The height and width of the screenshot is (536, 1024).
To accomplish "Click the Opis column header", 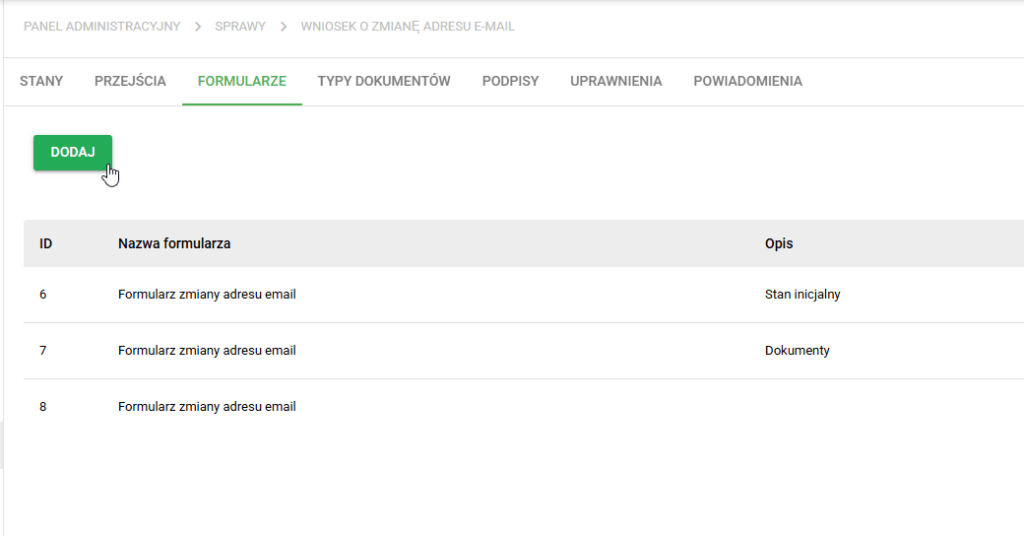I will 779,244.
